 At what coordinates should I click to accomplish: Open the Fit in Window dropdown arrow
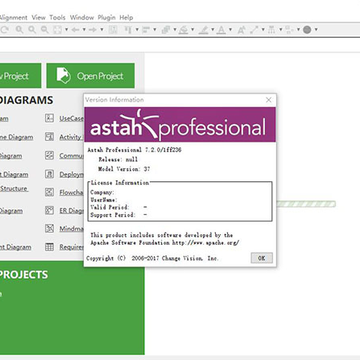click(x=66, y=30)
